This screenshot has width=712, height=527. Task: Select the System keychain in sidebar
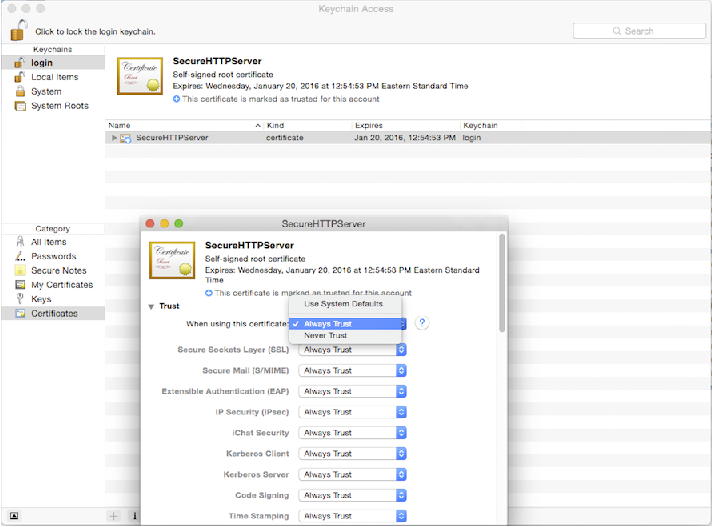pos(45,91)
